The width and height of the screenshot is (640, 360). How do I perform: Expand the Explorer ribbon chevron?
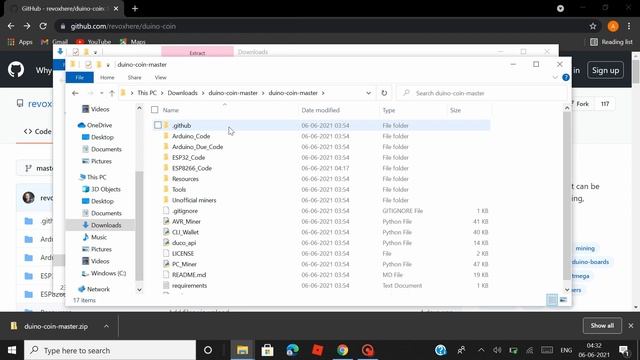(x=555, y=77)
